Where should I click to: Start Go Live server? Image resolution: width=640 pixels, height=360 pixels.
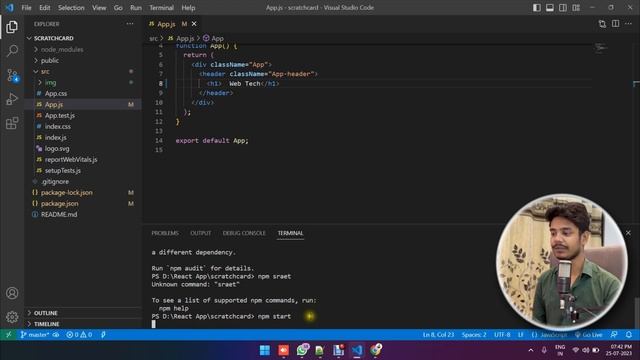[589, 335]
